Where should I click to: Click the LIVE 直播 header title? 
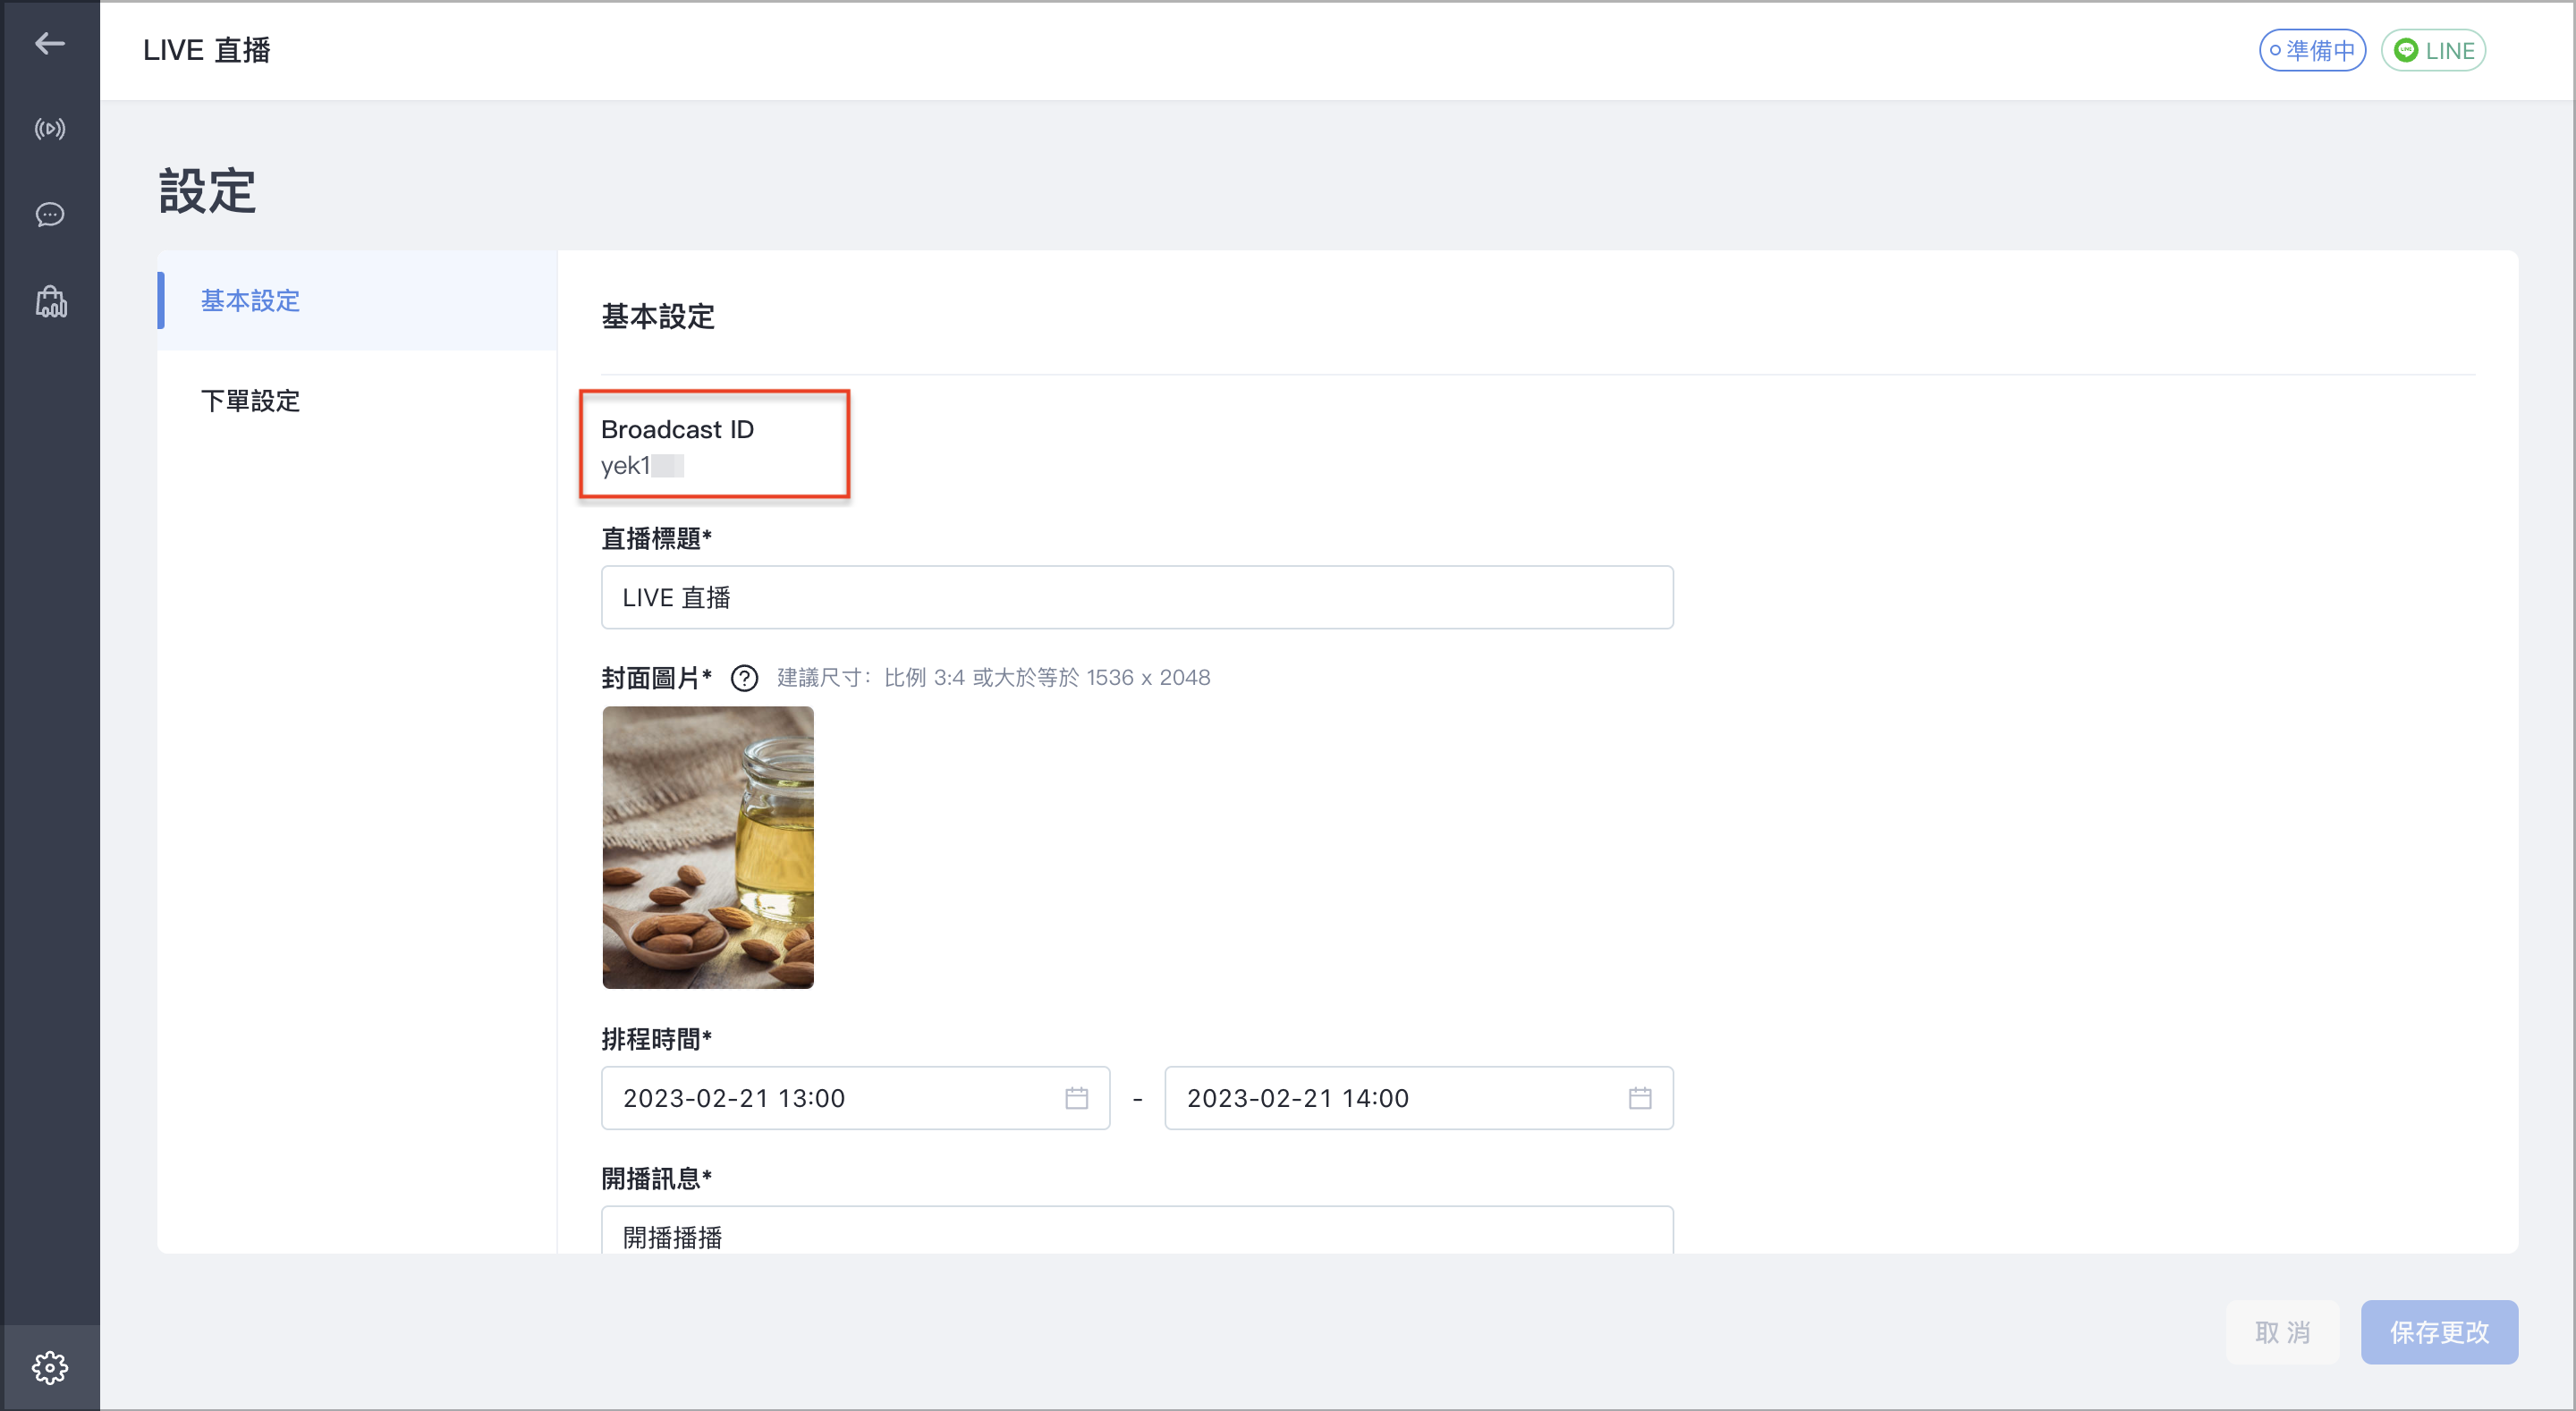[x=207, y=50]
